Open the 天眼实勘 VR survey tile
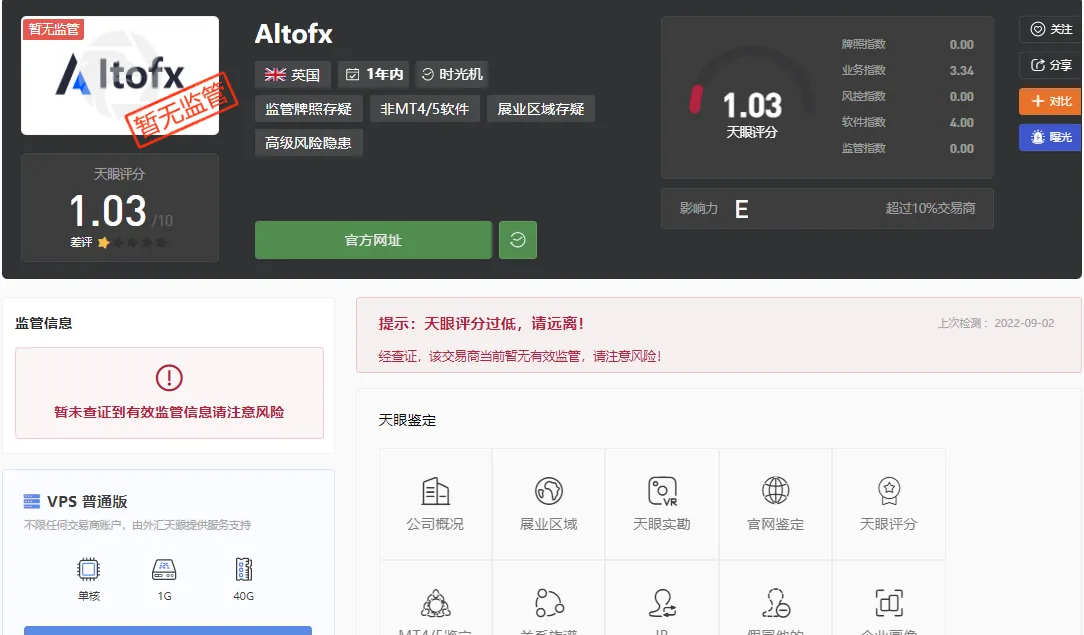This screenshot has width=1084, height=635. click(662, 504)
